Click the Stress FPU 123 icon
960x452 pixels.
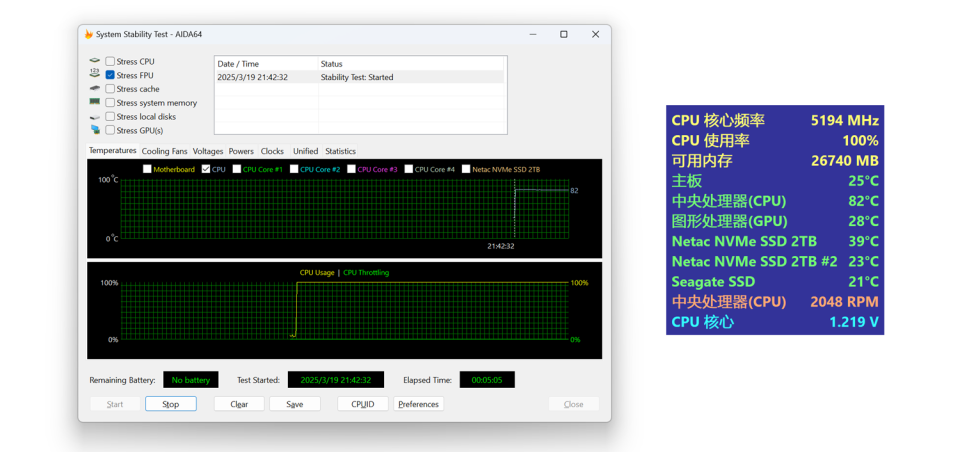(x=94, y=73)
